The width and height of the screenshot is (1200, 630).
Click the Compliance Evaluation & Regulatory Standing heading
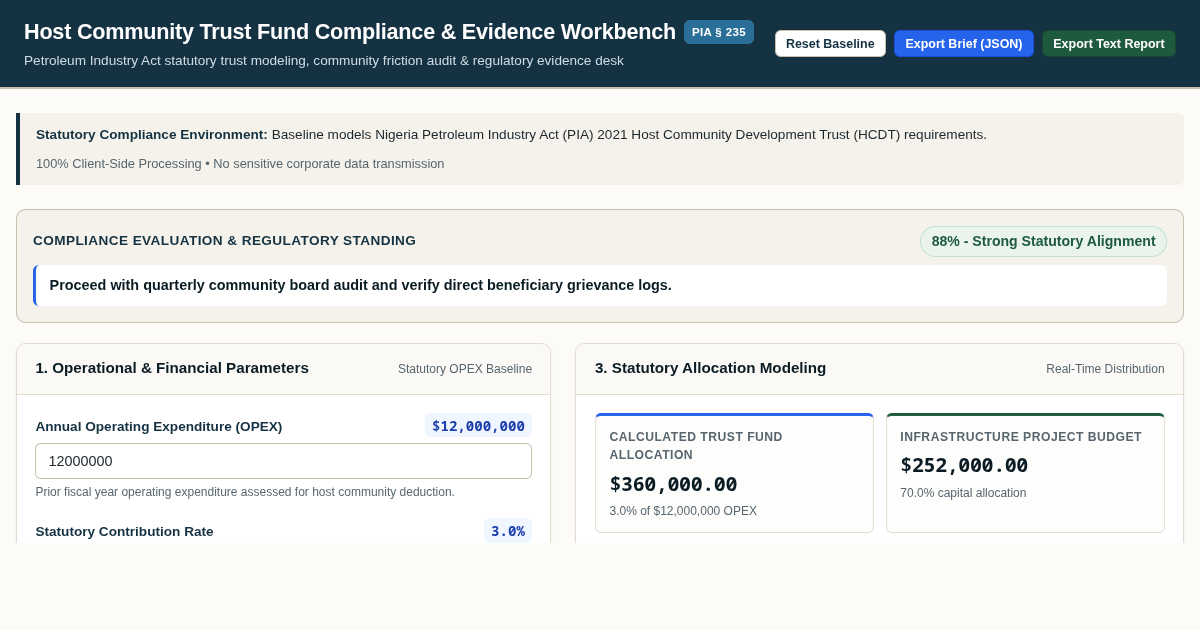pos(224,241)
